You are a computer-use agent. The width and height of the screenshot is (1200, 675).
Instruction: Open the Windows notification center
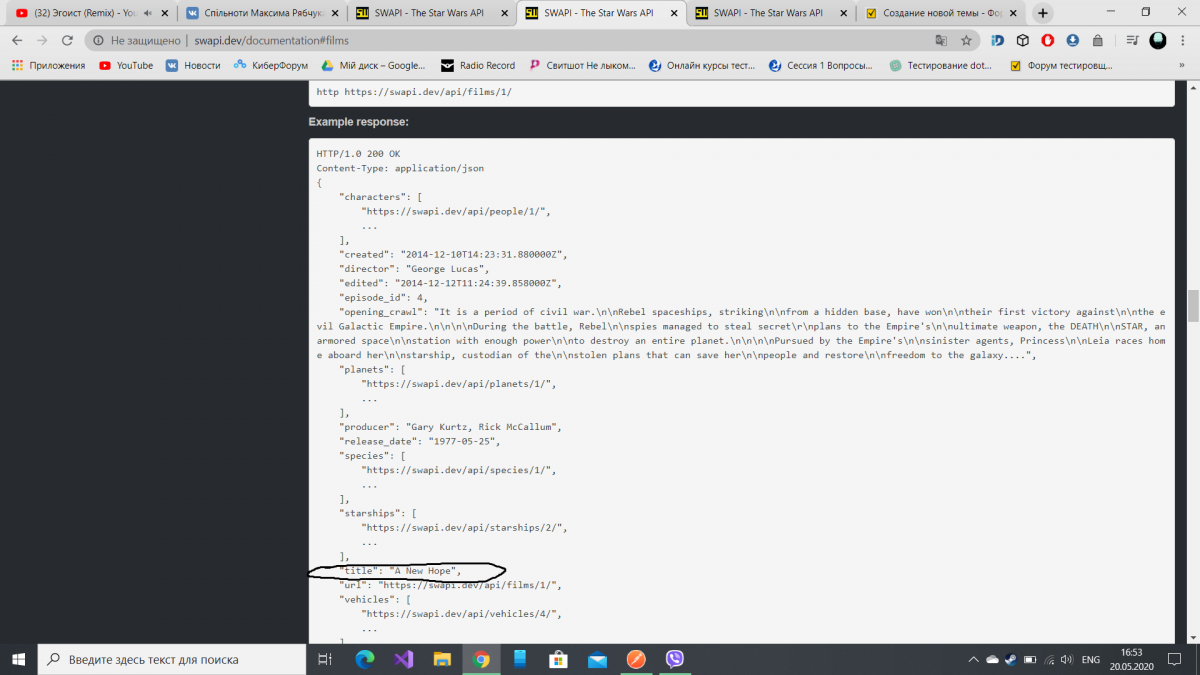[1177, 660]
